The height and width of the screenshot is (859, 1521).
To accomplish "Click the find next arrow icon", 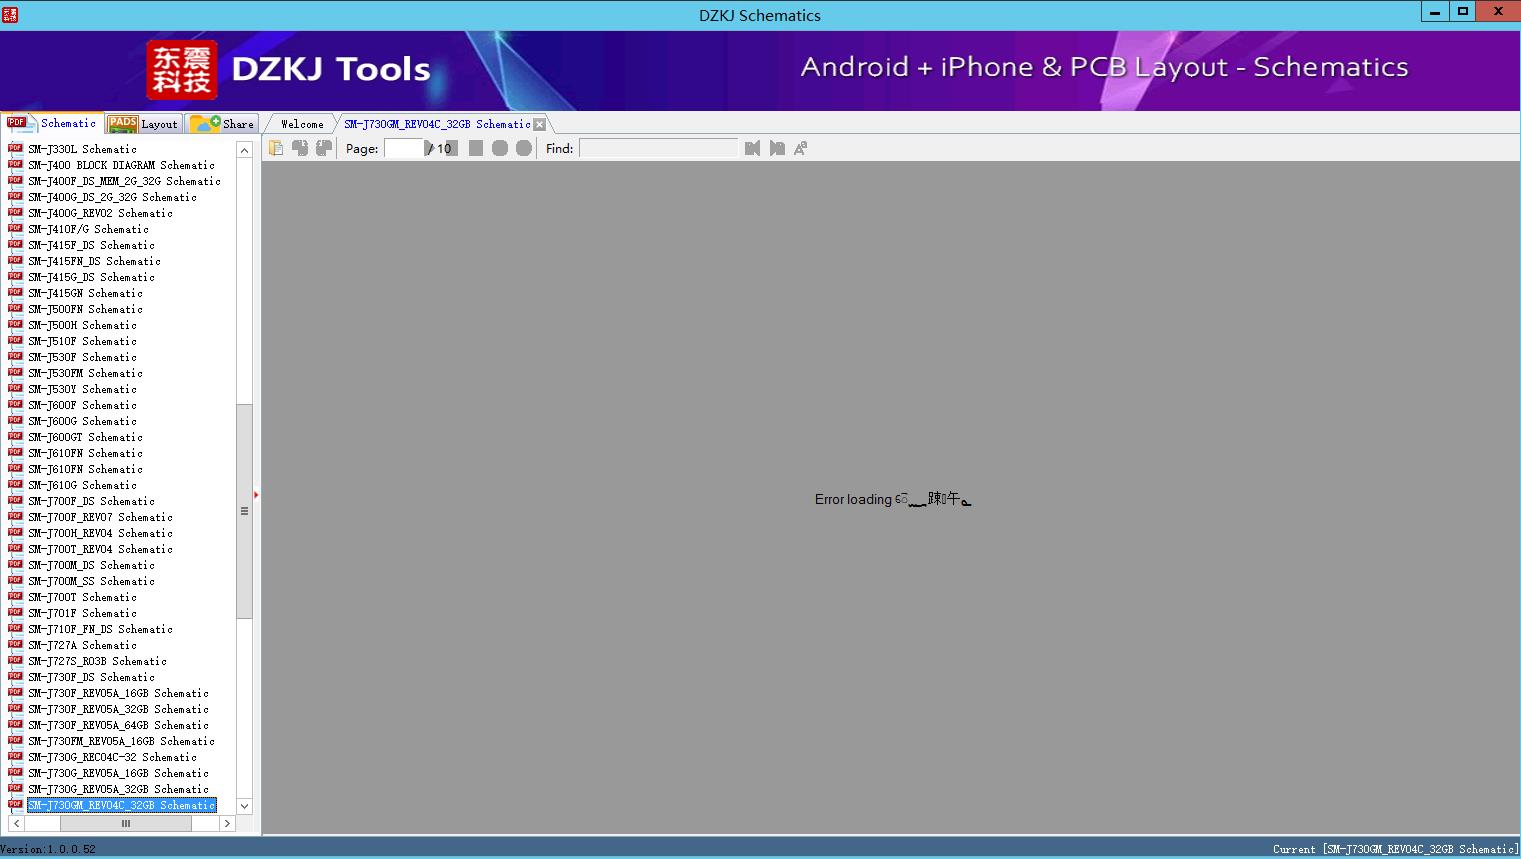I will click(x=777, y=148).
